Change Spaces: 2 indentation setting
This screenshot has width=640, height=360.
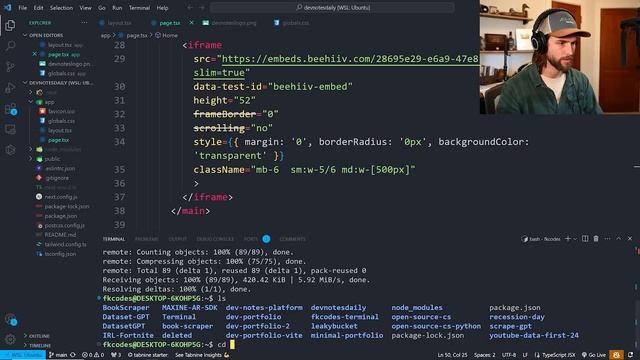coord(484,355)
